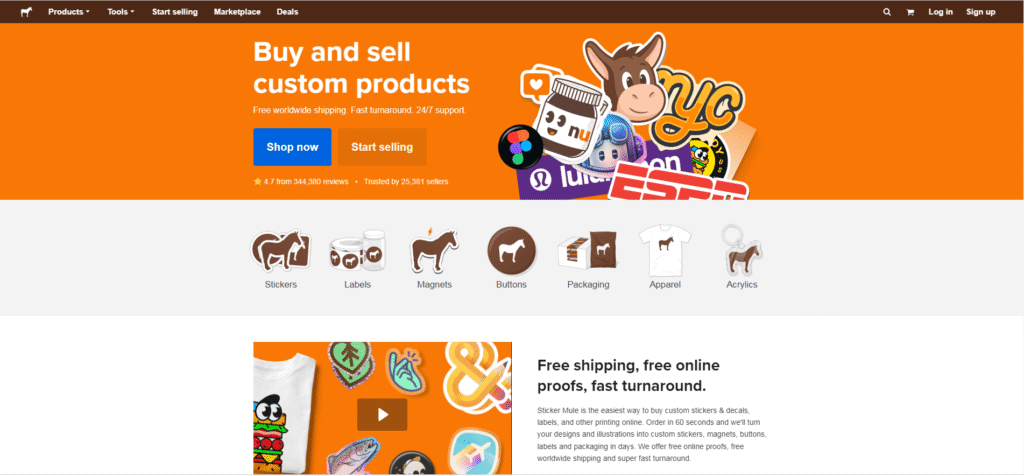Select the Stickers product icon

[281, 250]
